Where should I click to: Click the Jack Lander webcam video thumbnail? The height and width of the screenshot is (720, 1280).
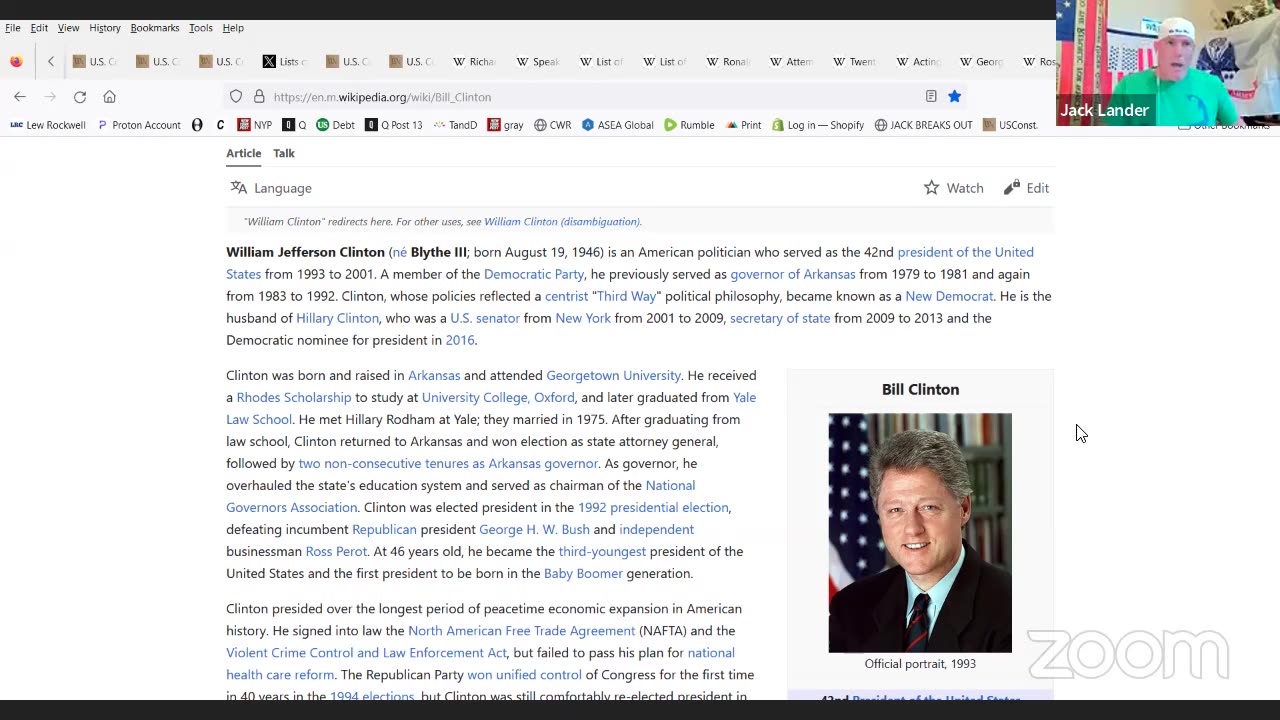tap(1168, 63)
